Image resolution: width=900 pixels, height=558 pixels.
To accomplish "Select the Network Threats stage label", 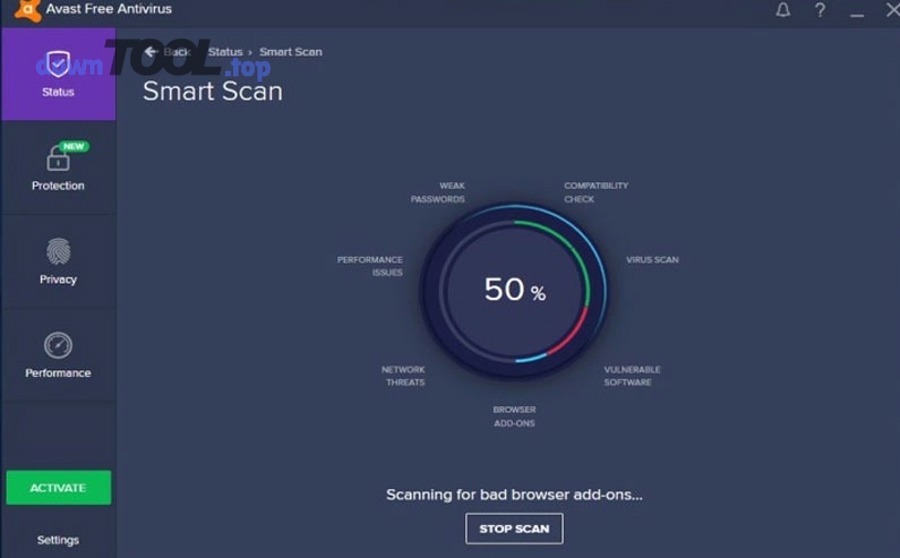I will (x=404, y=376).
